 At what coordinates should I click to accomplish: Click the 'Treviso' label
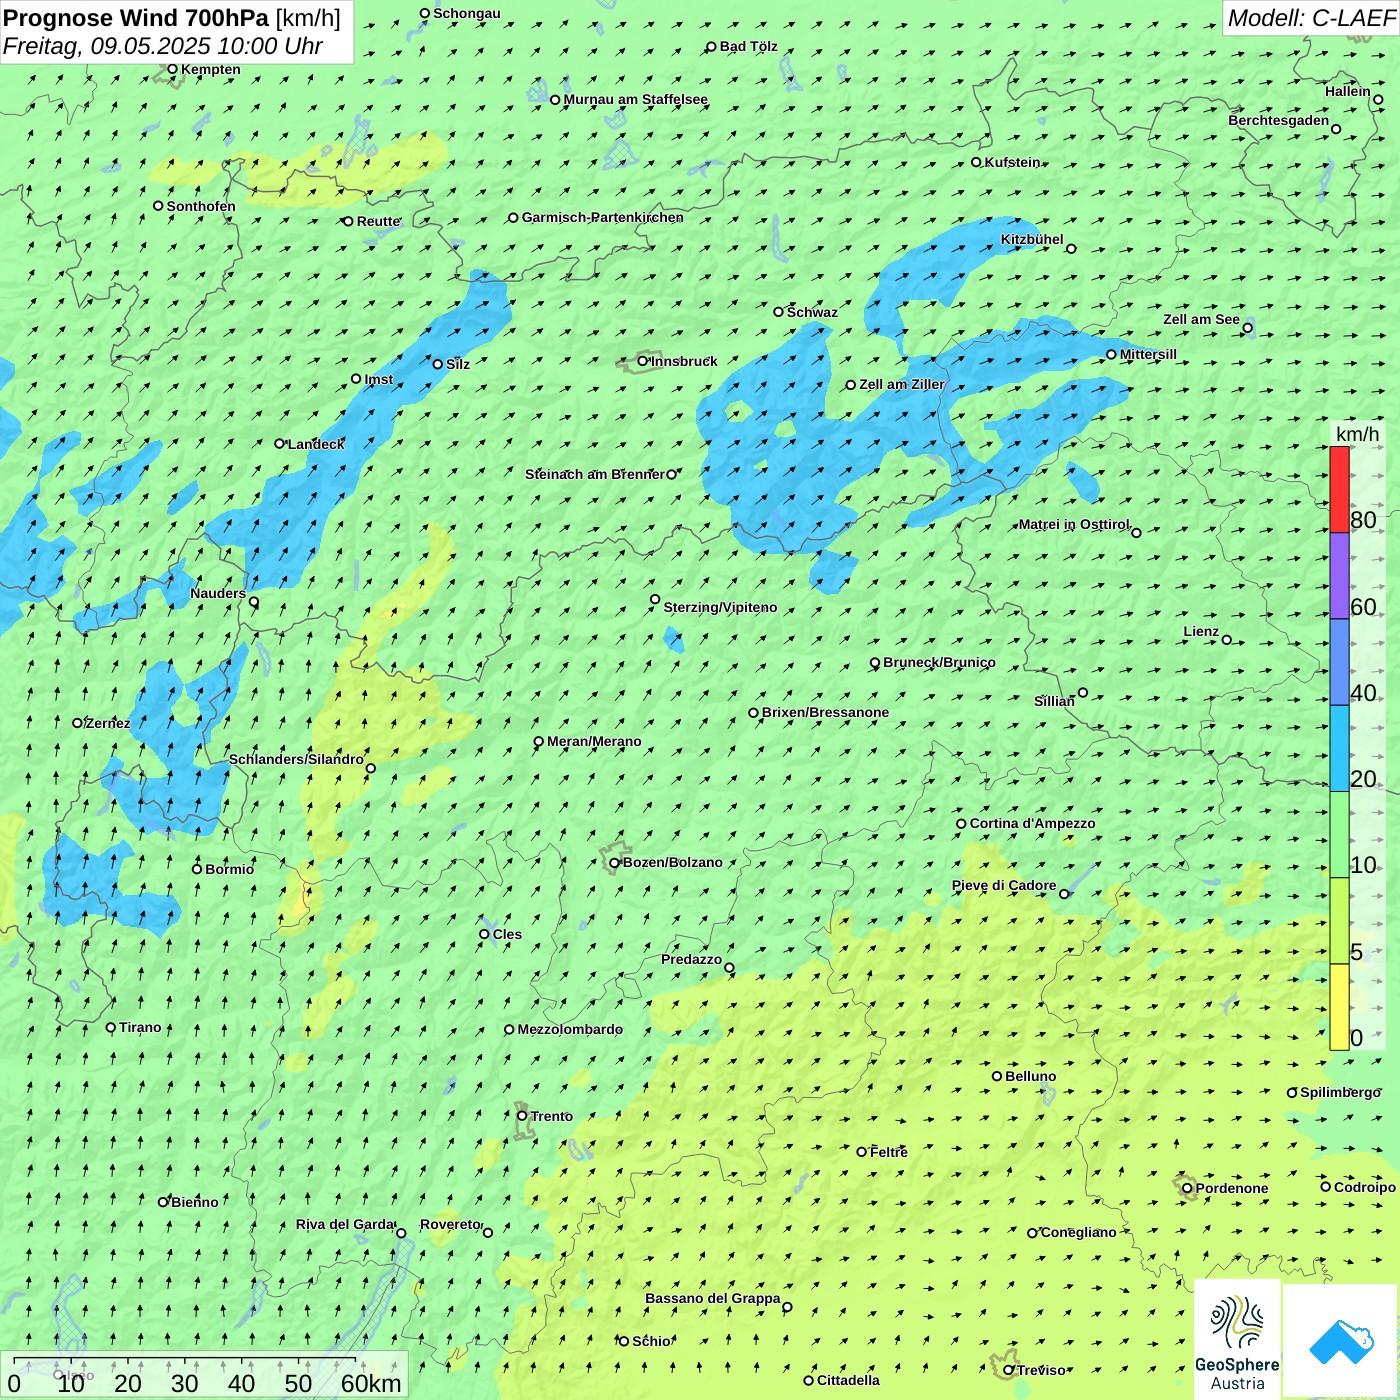click(1042, 1370)
